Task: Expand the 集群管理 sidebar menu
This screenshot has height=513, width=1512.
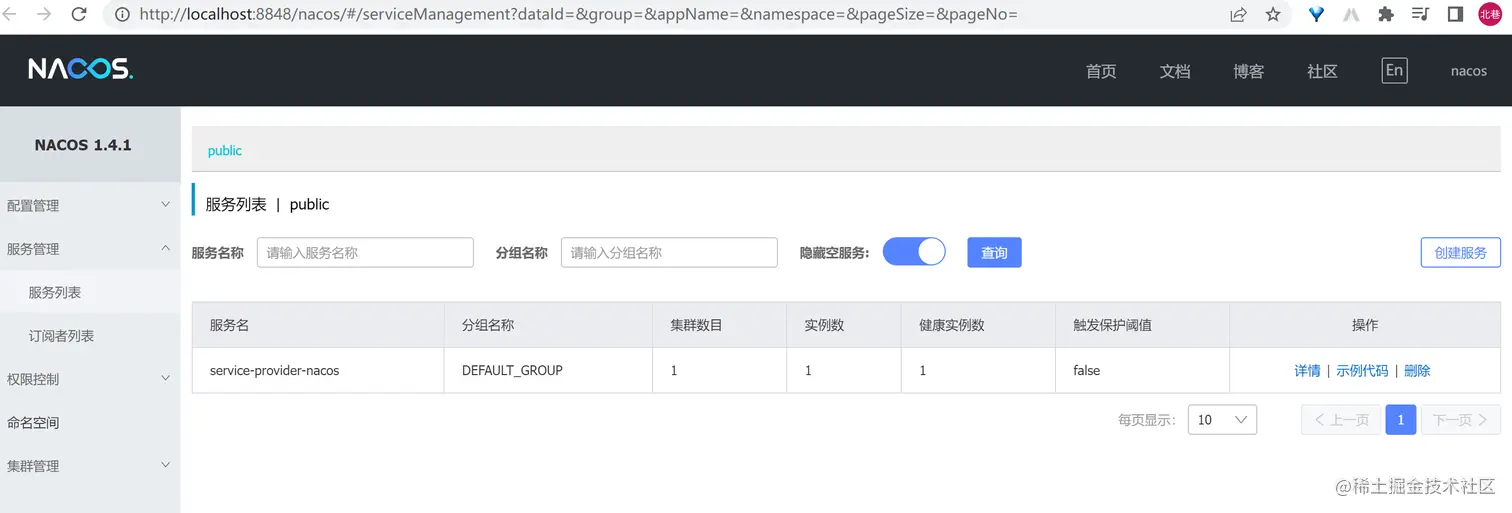Action: (x=90, y=466)
